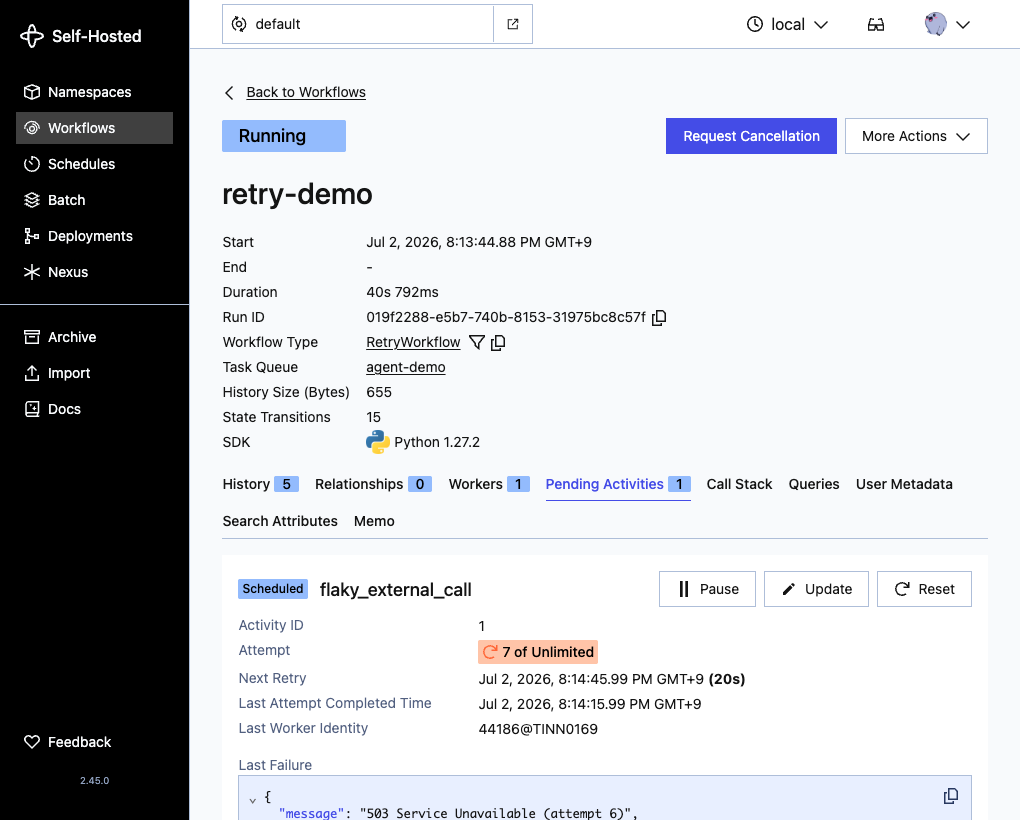
Task: Filter by RetryWorkflow type icon
Action: click(477, 342)
